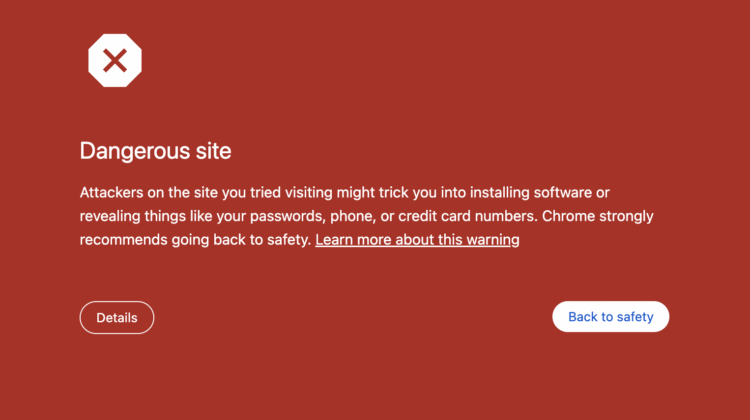
Task: Click "recommends going back to safety" text
Action: pyautogui.click(x=195, y=240)
